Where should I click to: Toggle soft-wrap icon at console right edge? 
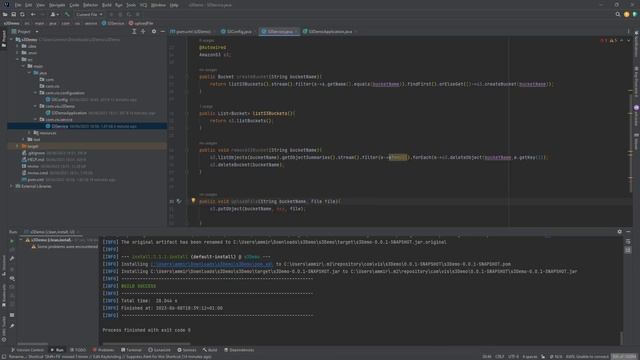628,242
